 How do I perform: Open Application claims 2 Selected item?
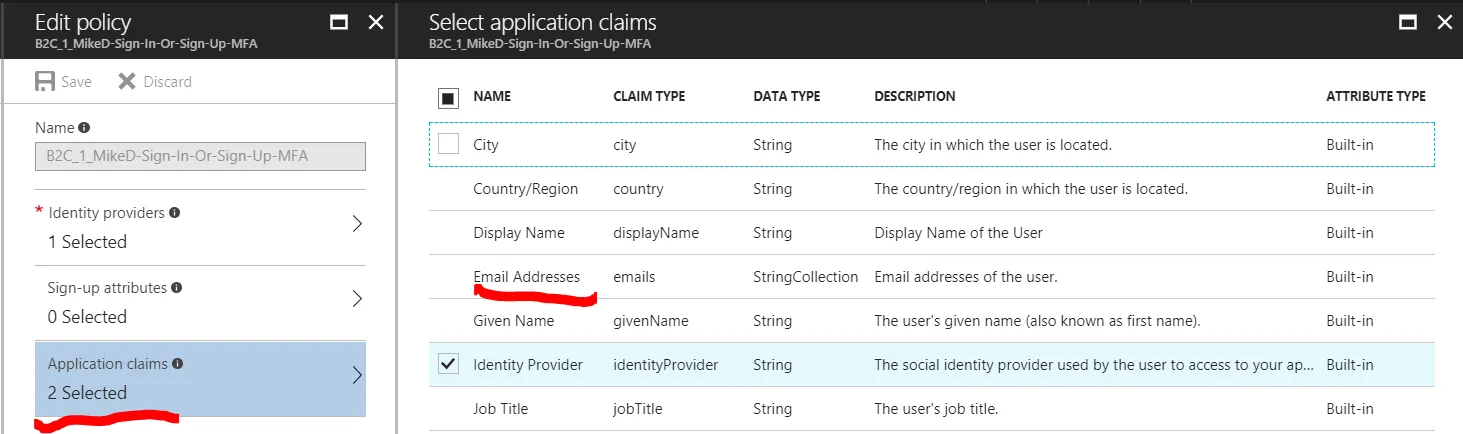[x=200, y=379]
